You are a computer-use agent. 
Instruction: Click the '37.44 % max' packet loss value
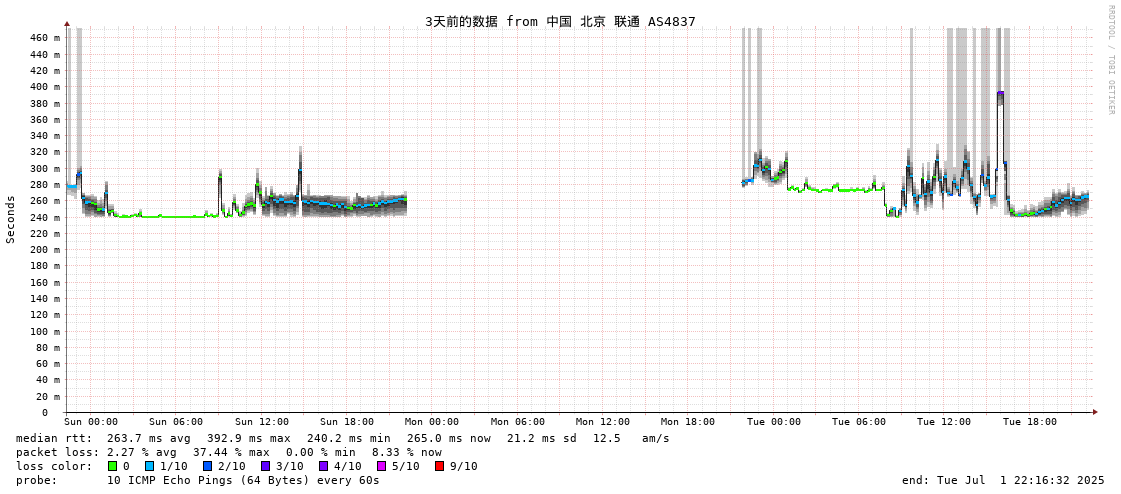tap(232, 452)
